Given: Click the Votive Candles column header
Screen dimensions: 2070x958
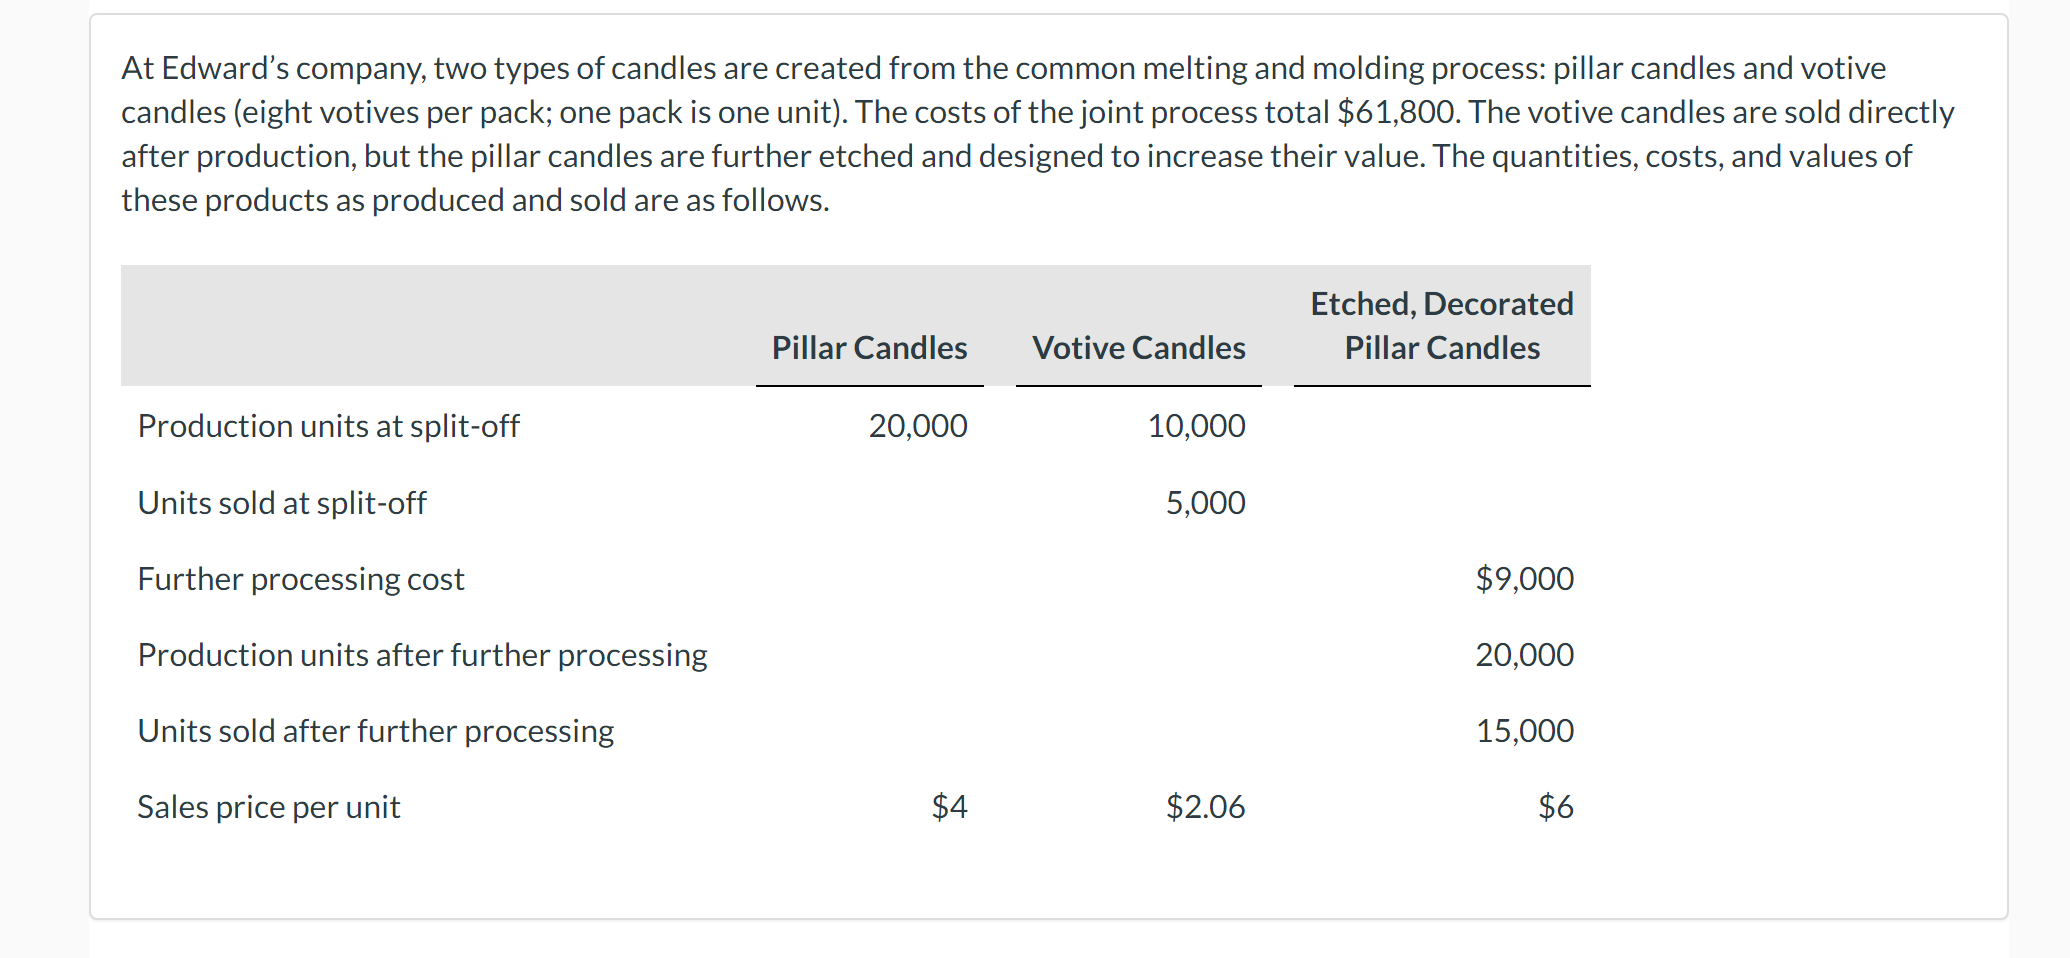Looking at the screenshot, I should [1138, 348].
